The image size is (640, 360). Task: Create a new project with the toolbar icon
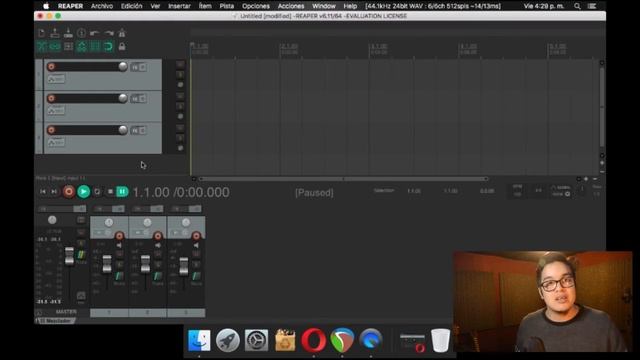(42, 33)
